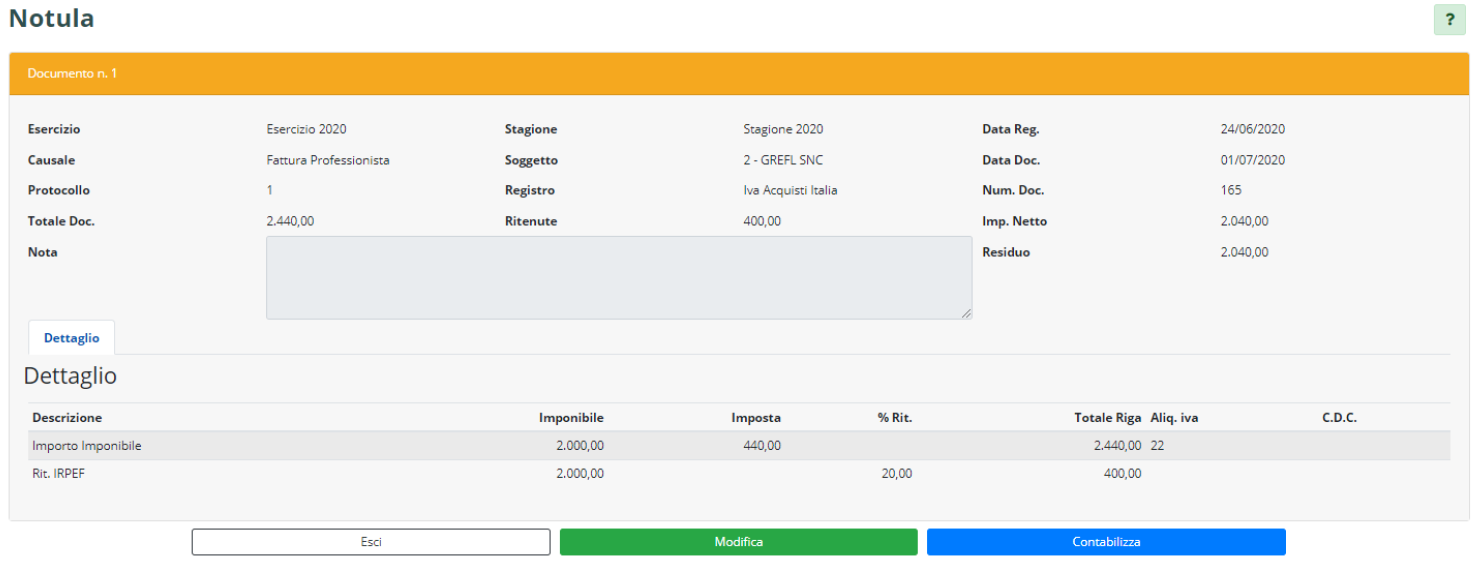Click the Soggetto value 2 - GREFL SNC
This screenshot has height=576, width=1477.
783,160
